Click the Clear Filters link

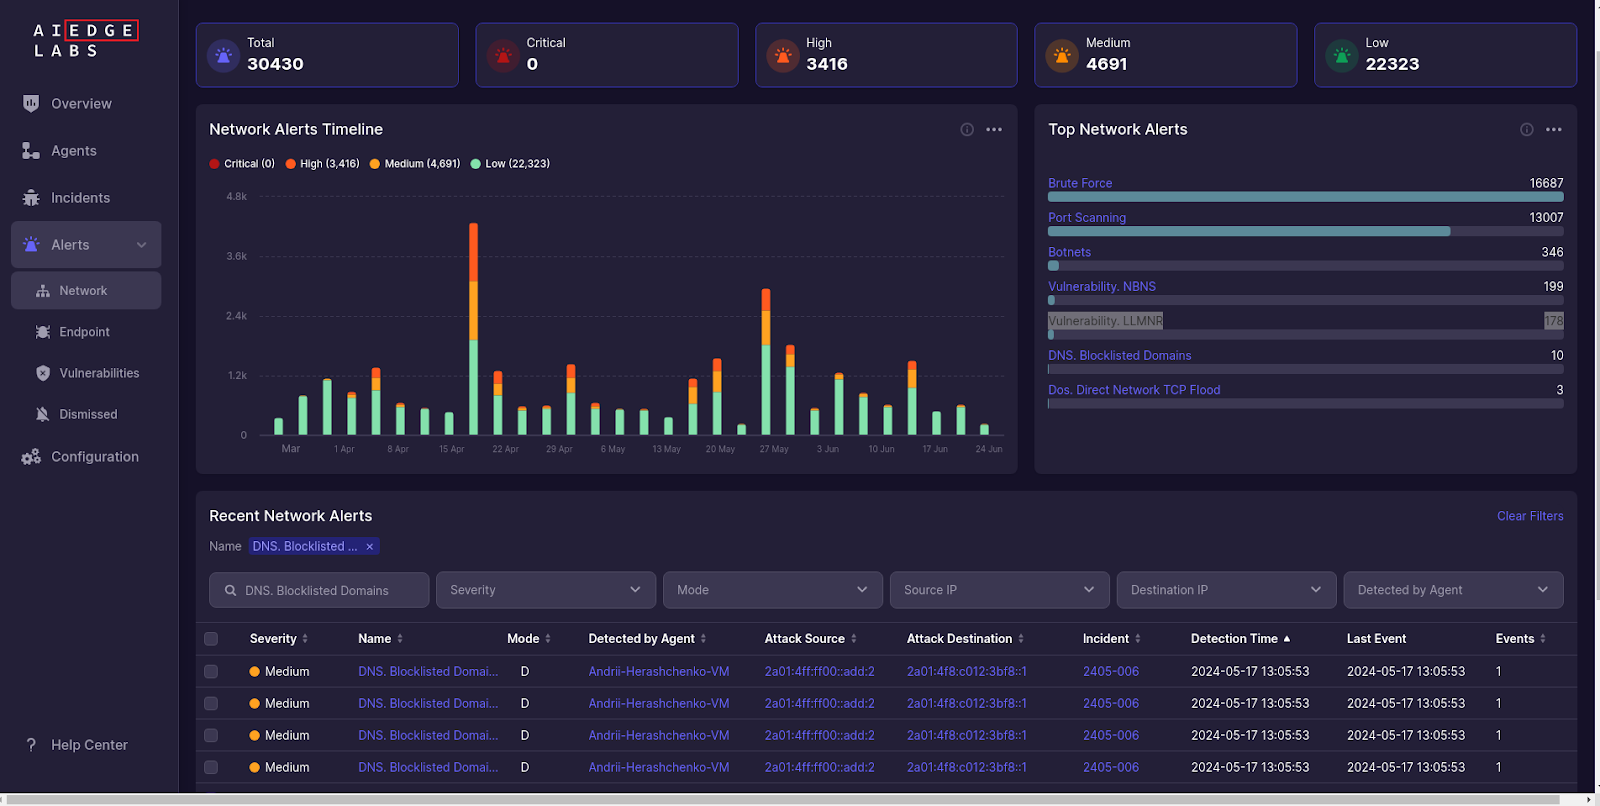pos(1529,516)
